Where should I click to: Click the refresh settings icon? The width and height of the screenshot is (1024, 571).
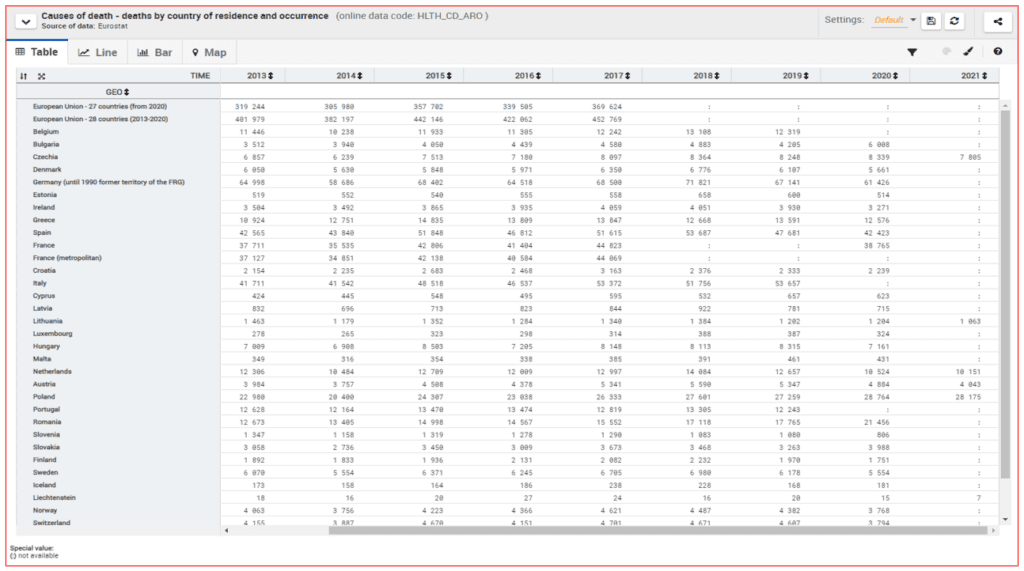pos(955,21)
